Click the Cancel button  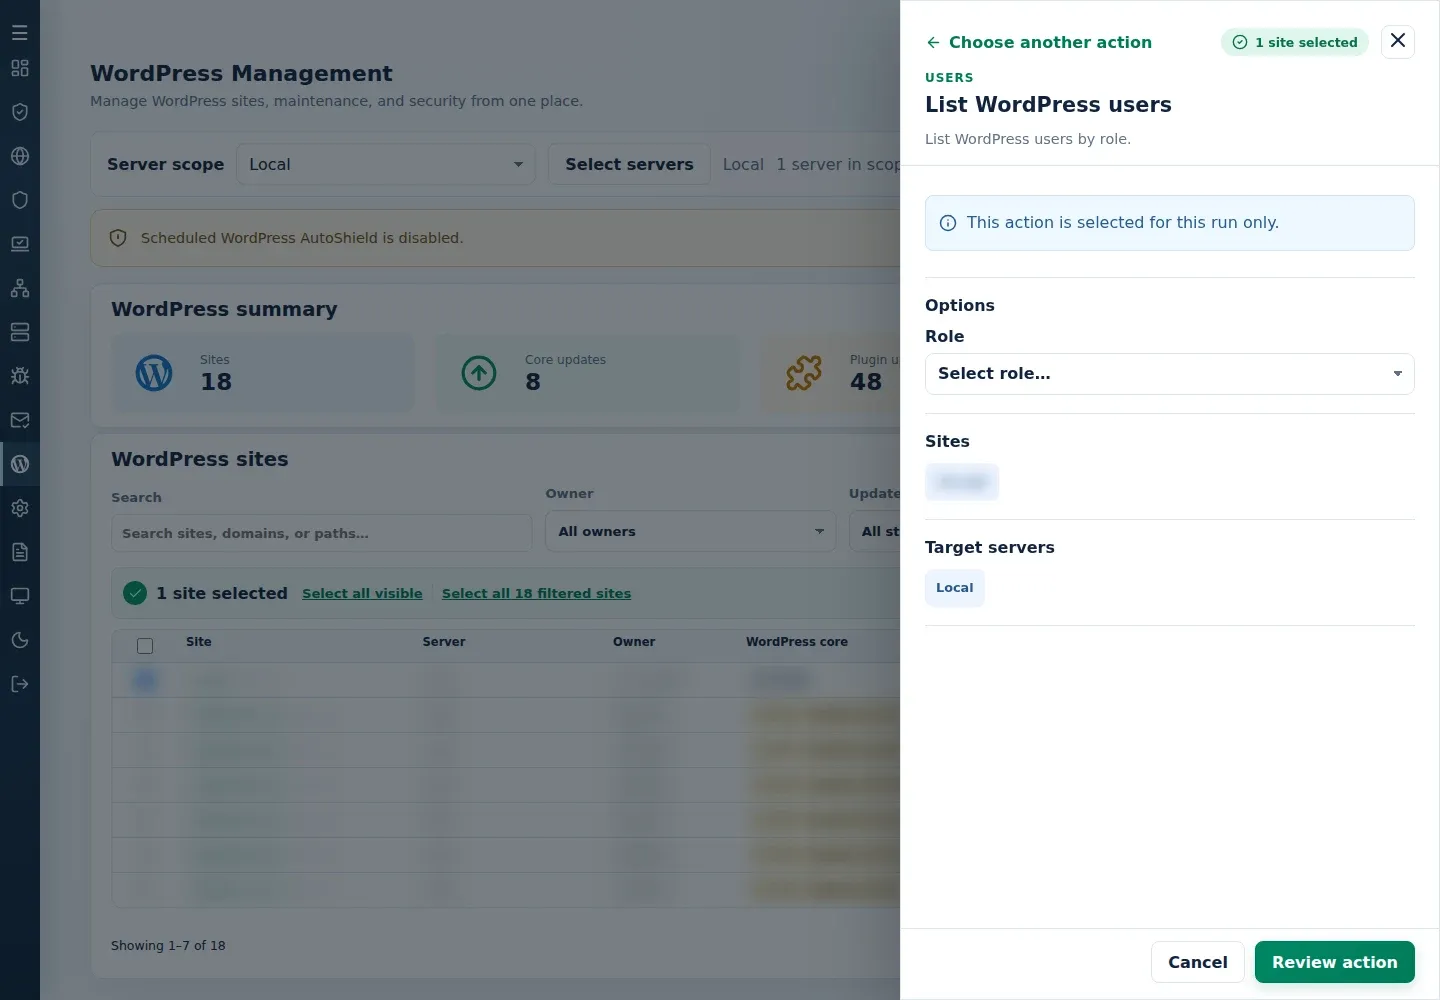point(1197,962)
